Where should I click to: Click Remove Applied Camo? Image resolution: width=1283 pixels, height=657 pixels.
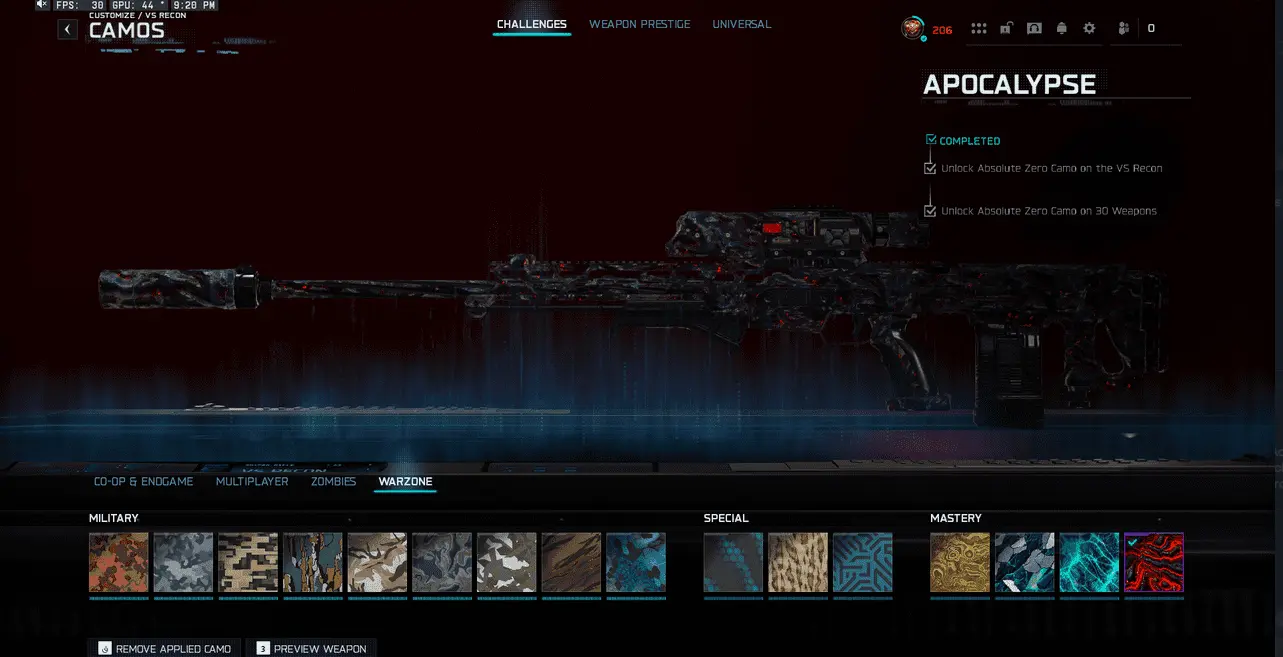pyautogui.click(x=164, y=649)
